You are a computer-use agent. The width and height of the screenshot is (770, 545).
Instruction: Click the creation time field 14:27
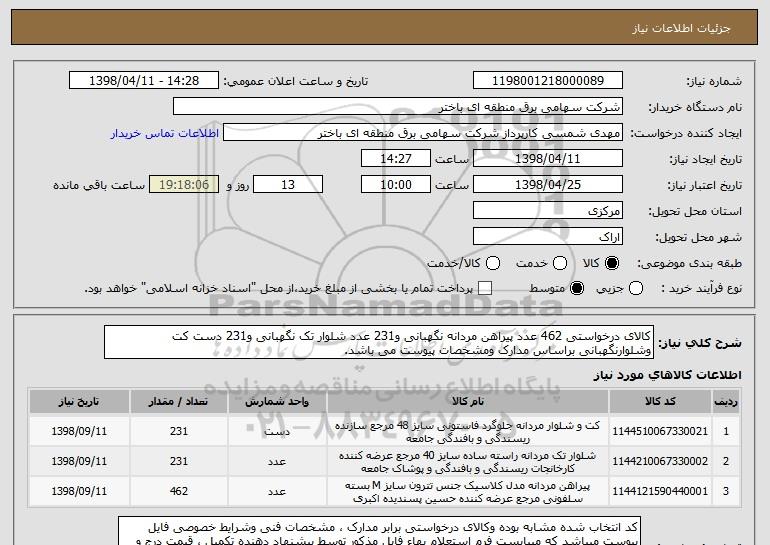[x=396, y=159]
